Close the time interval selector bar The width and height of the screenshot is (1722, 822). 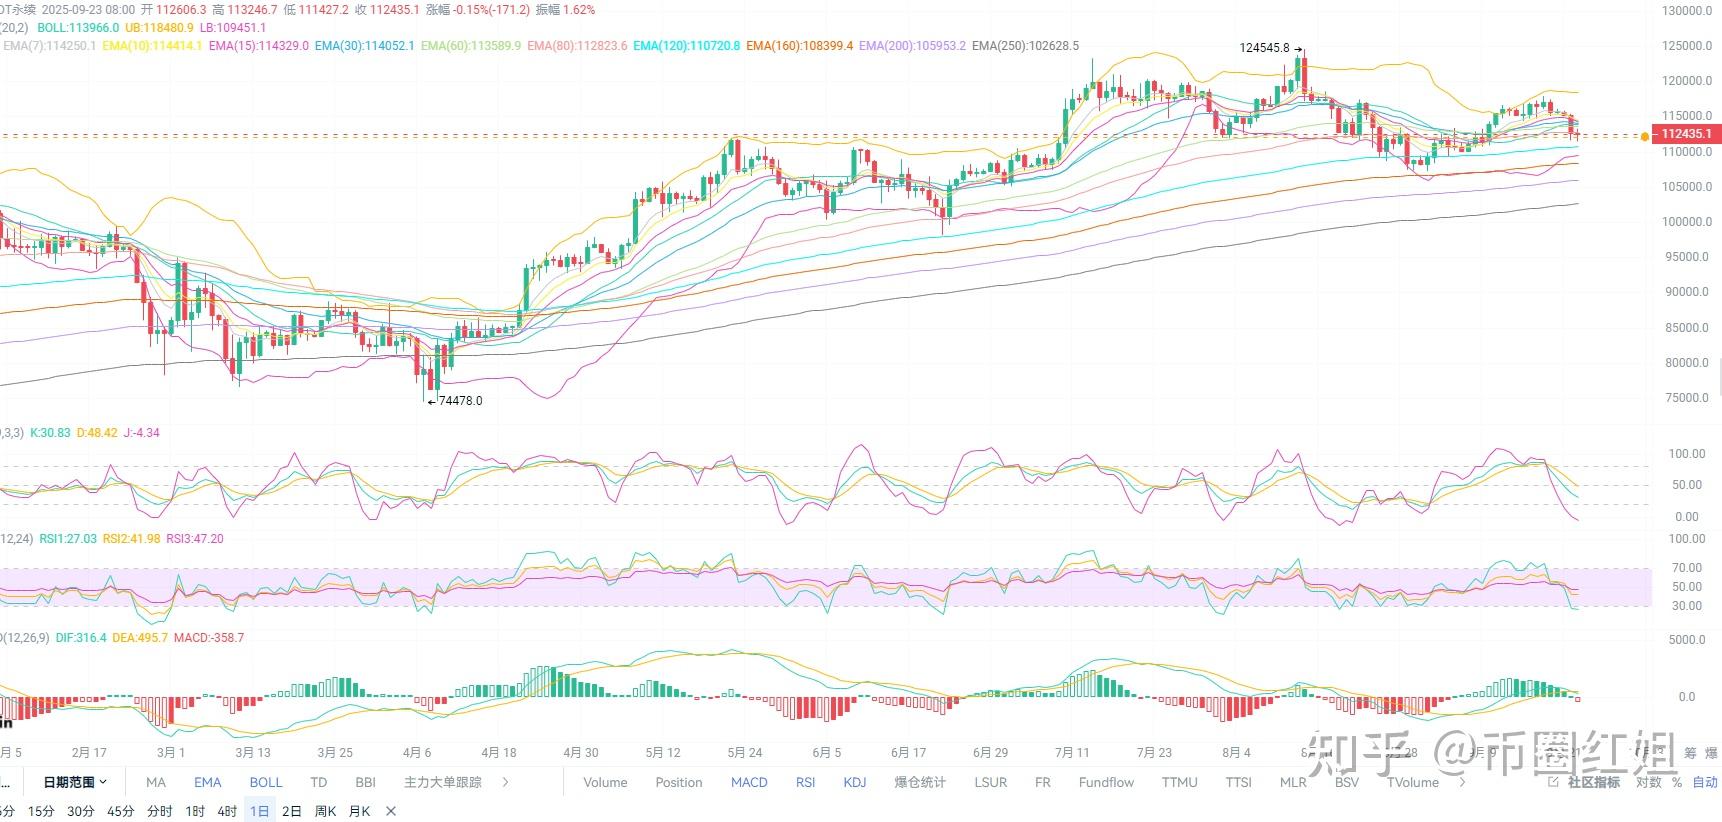coord(391,811)
